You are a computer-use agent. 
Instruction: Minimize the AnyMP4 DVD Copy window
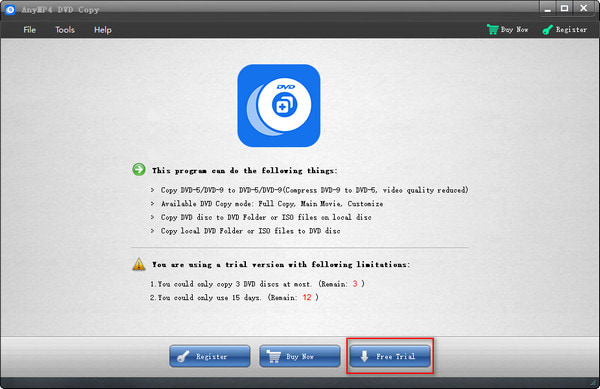(x=548, y=9)
